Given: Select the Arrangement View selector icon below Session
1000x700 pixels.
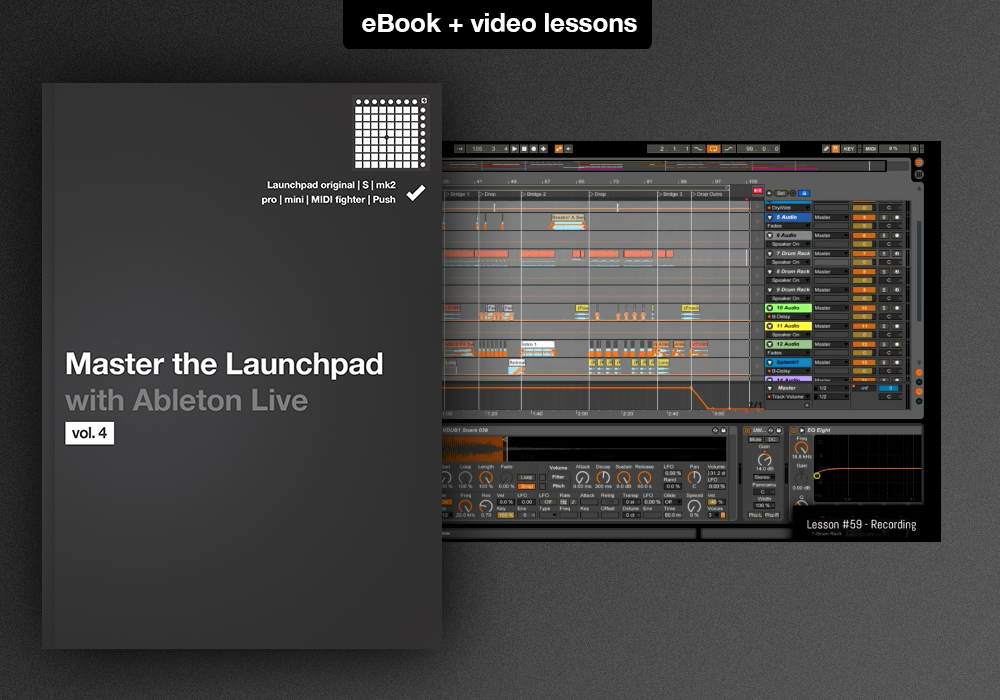Looking at the screenshot, I should pyautogui.click(x=919, y=175).
